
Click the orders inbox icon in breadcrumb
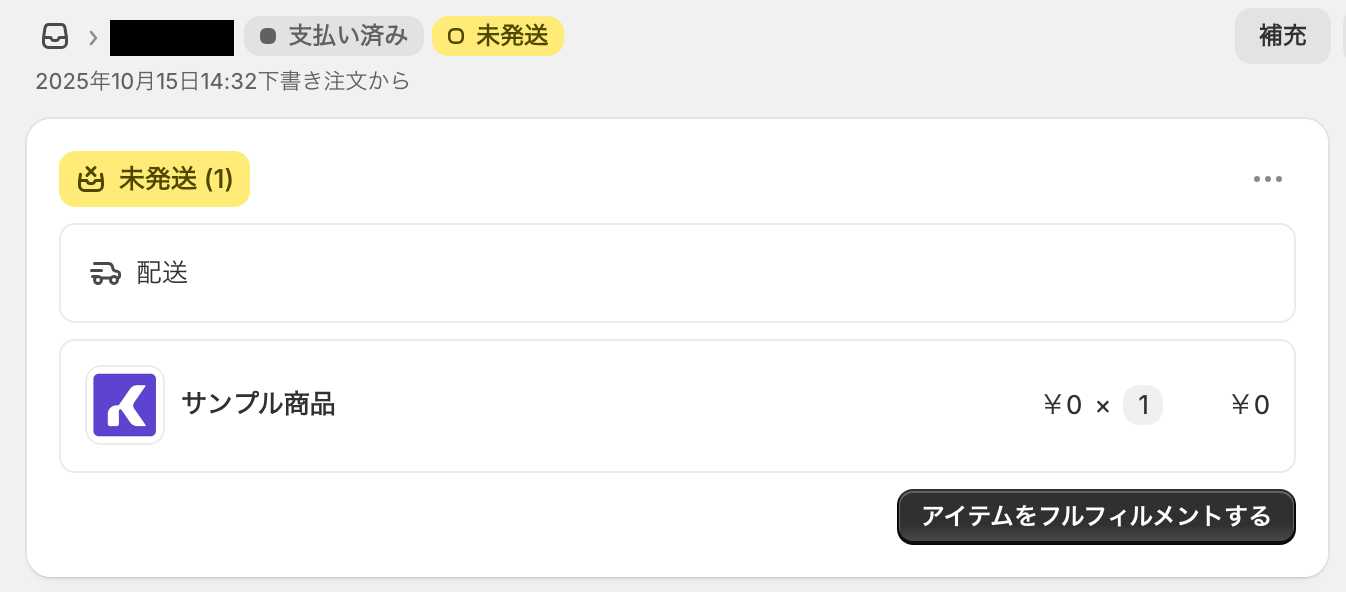(x=54, y=37)
